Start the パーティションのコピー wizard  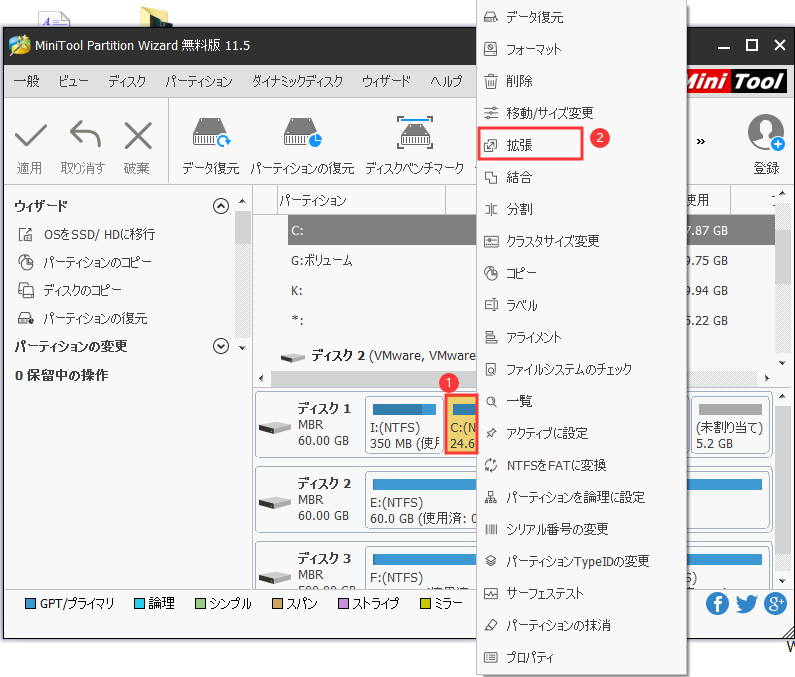click(85, 262)
